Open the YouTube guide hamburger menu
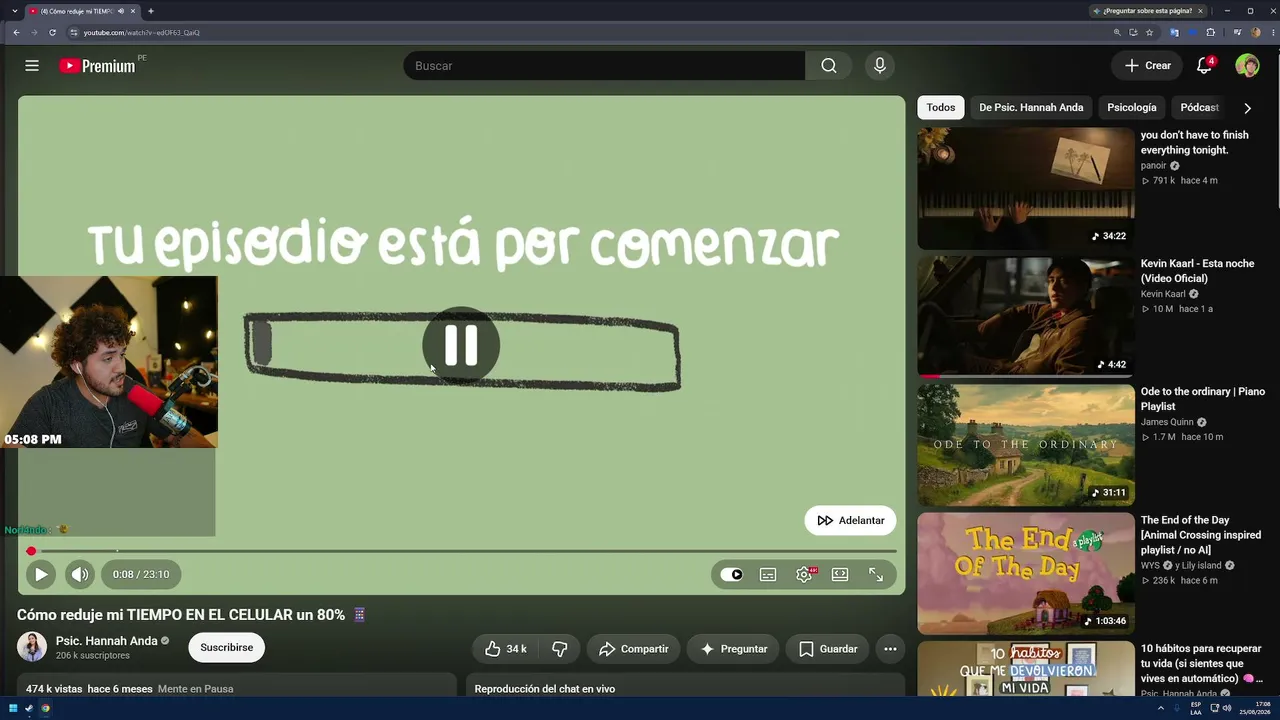Screen dimensions: 1280x720 click(32, 66)
